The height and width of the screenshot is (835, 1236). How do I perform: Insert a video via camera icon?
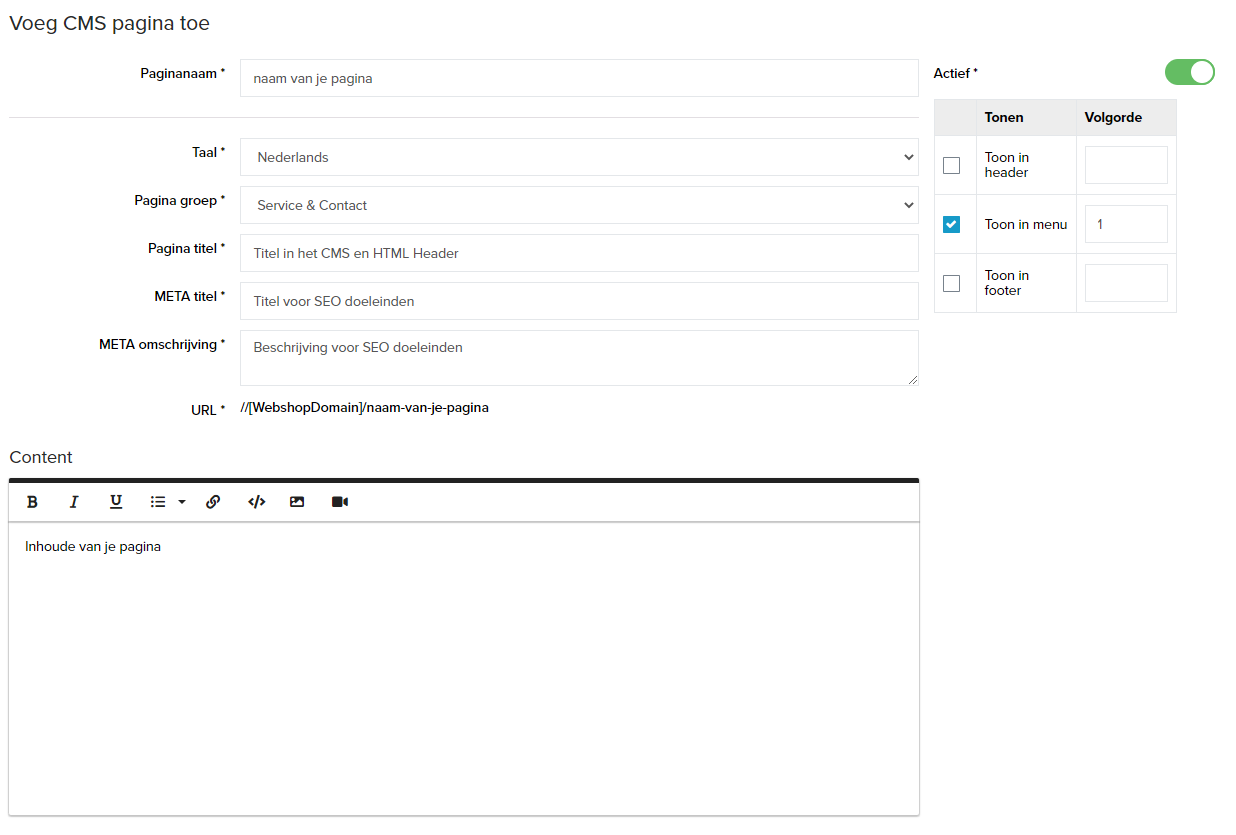pos(340,502)
